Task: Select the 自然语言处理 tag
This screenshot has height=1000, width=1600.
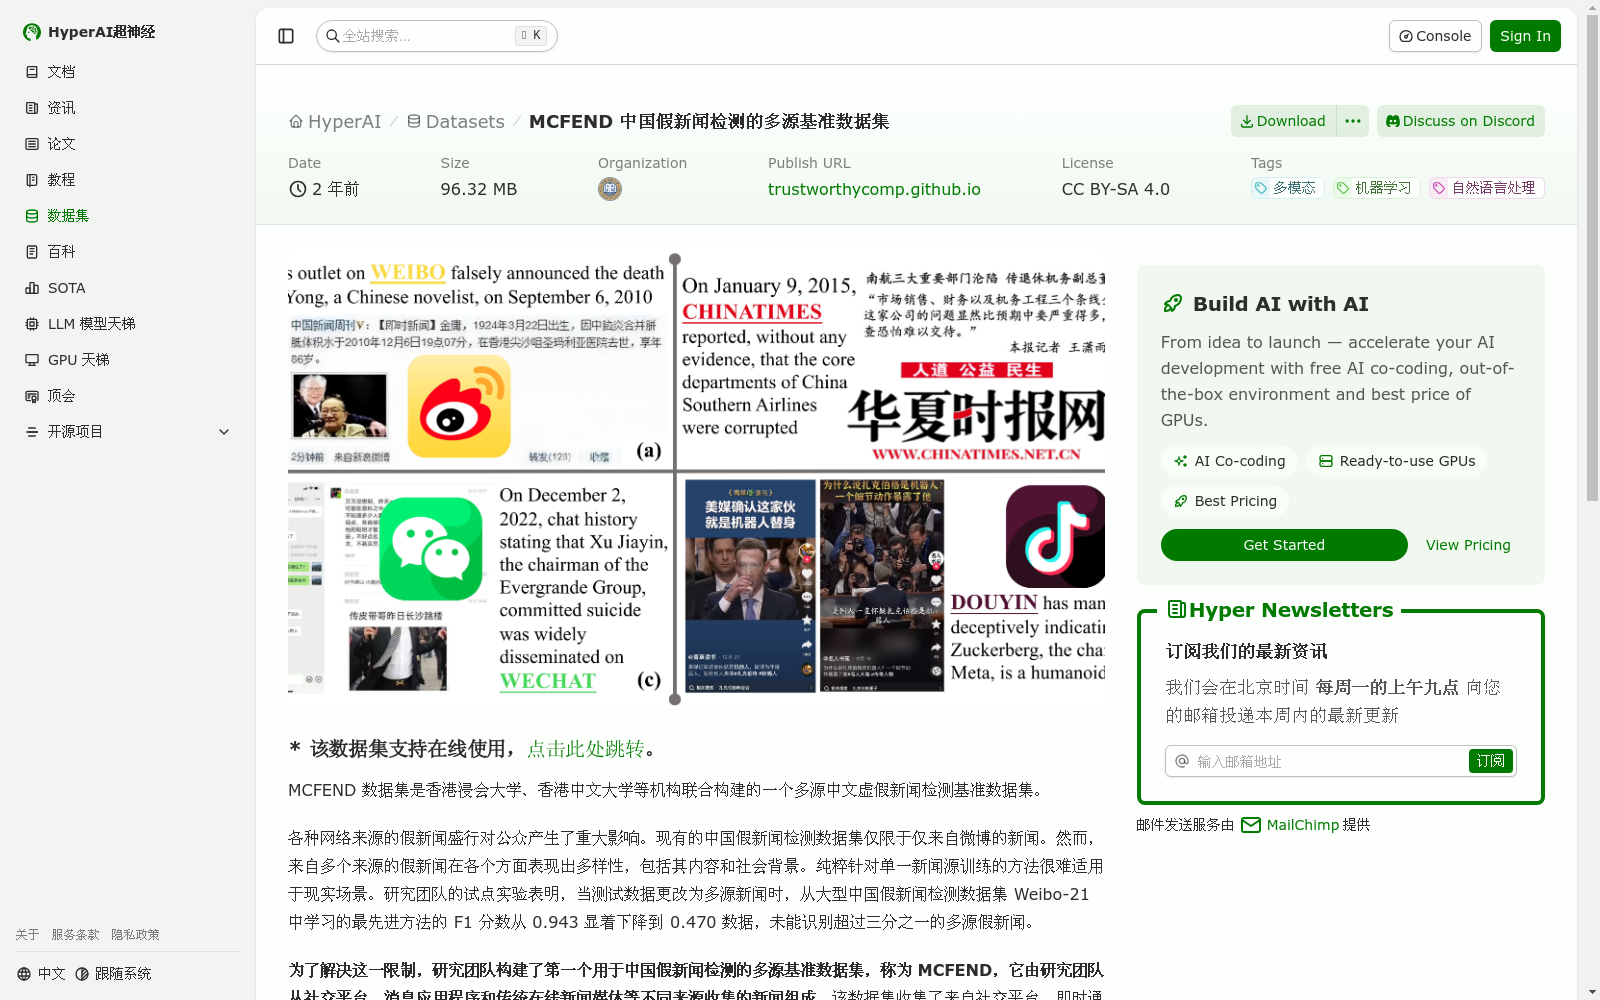Action: click(1486, 188)
